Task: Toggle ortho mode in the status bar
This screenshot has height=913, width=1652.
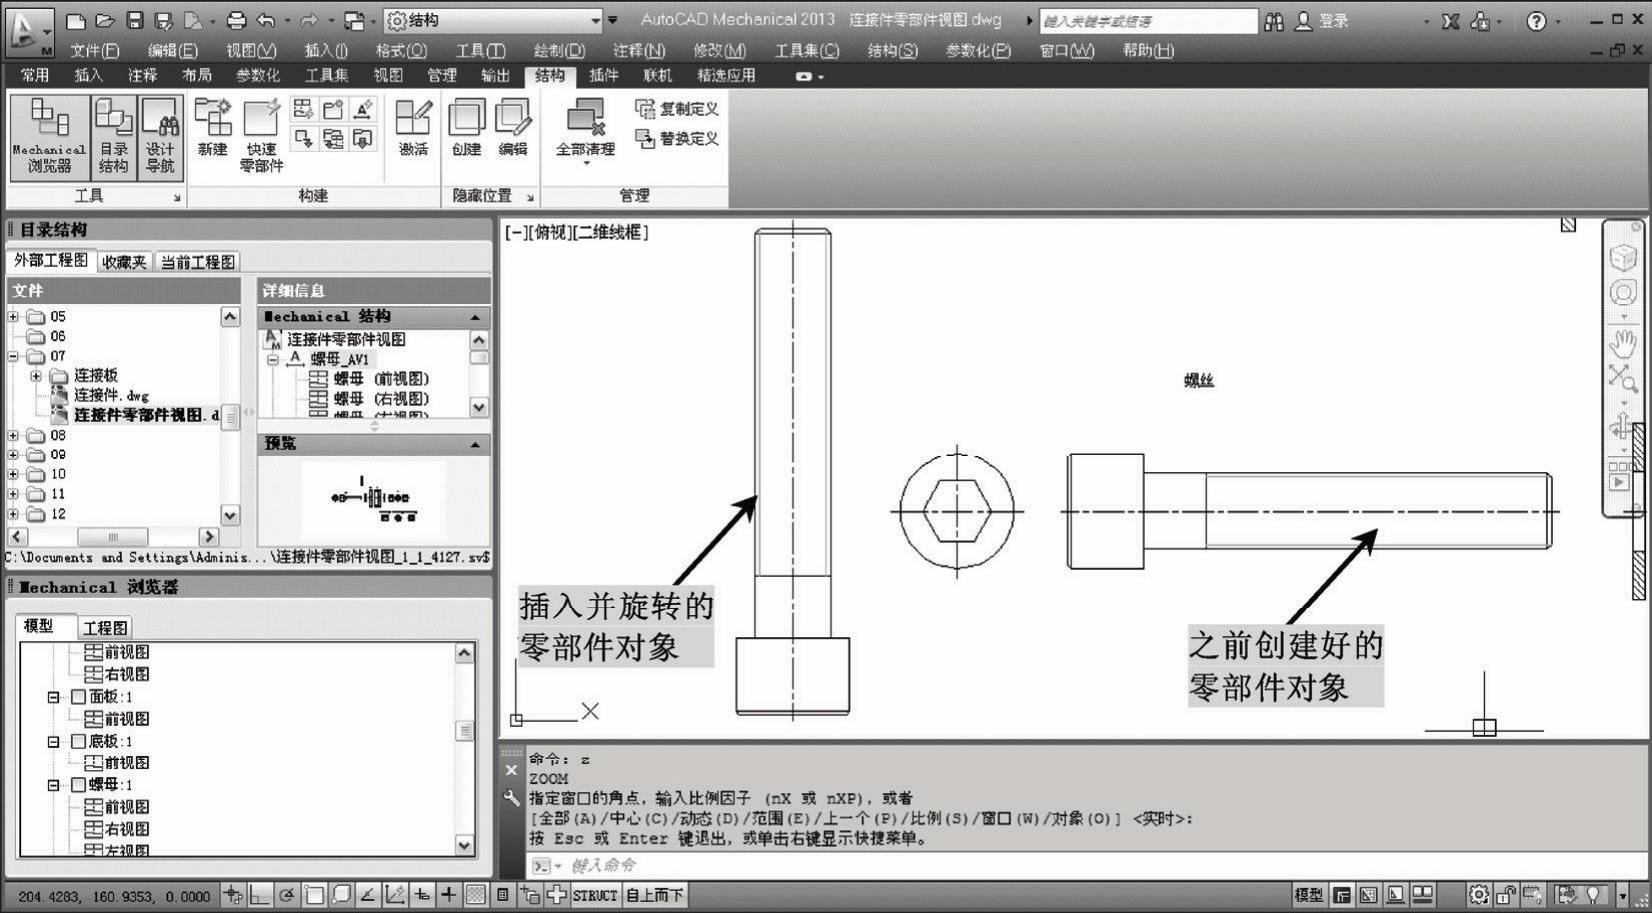Action: point(260,895)
